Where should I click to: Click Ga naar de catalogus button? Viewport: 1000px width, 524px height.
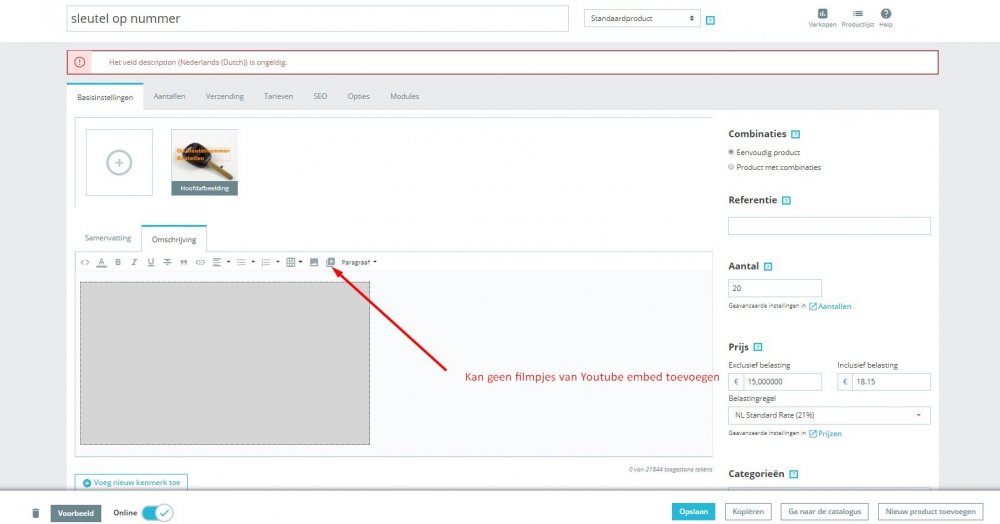coord(825,512)
